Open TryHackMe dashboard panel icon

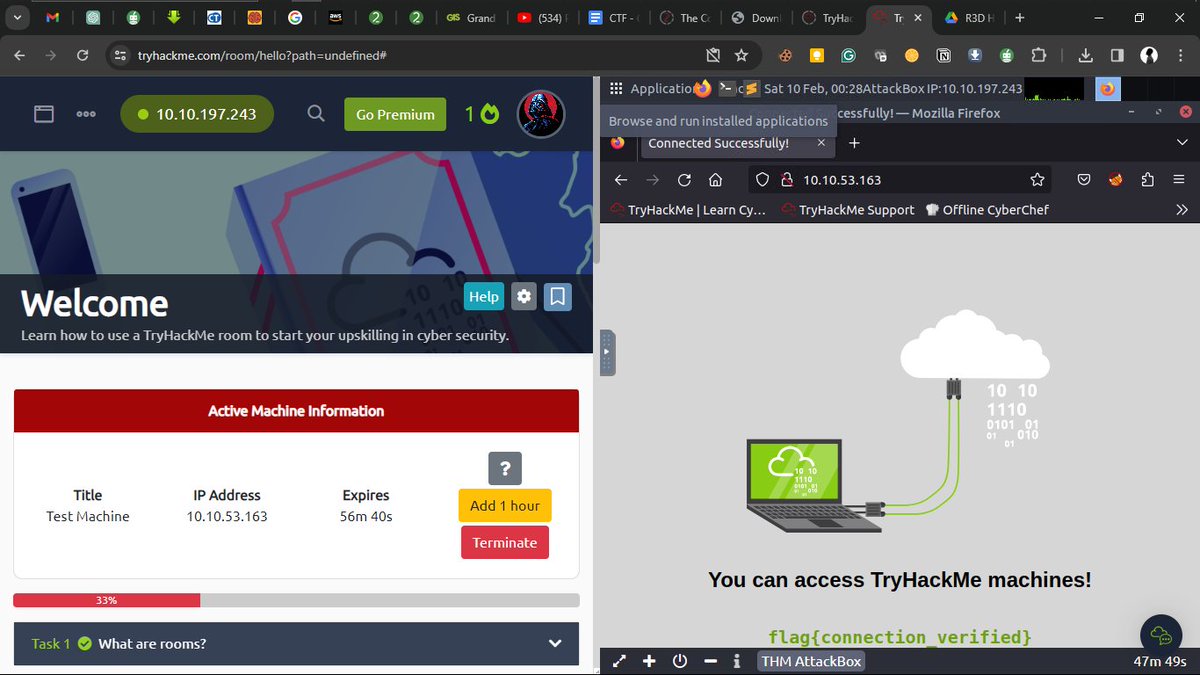[x=44, y=114]
